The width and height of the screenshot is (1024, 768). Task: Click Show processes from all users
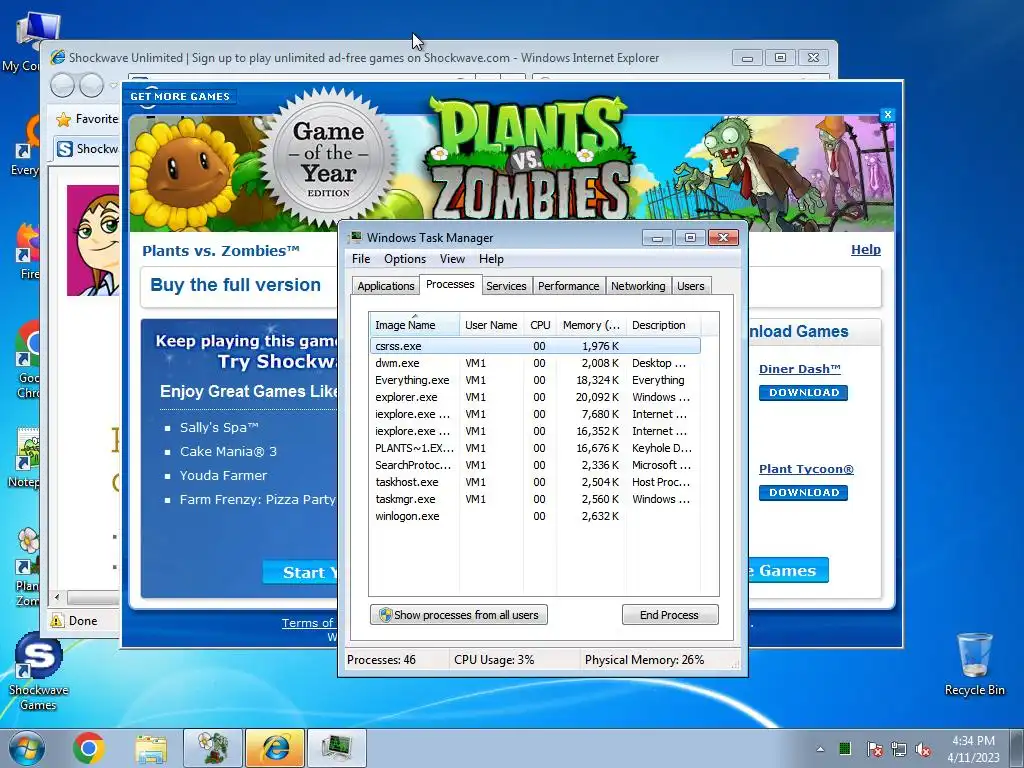[459, 615]
